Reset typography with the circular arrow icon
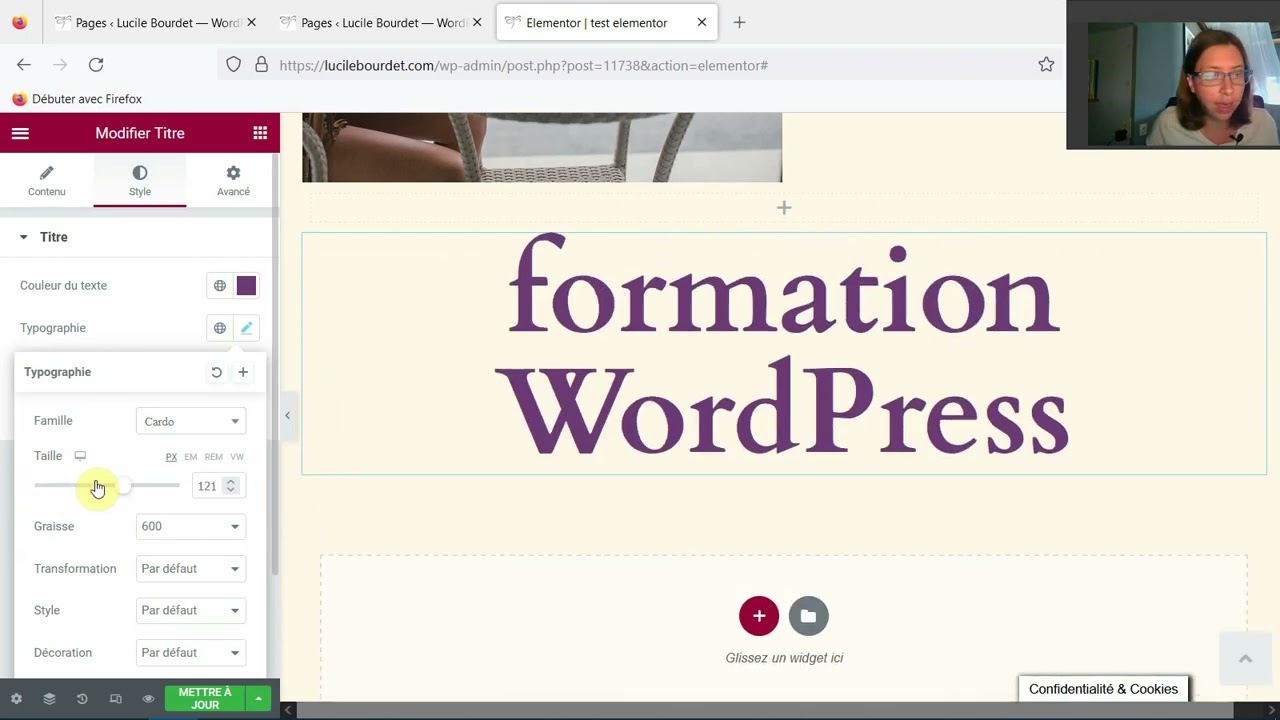 [x=216, y=372]
